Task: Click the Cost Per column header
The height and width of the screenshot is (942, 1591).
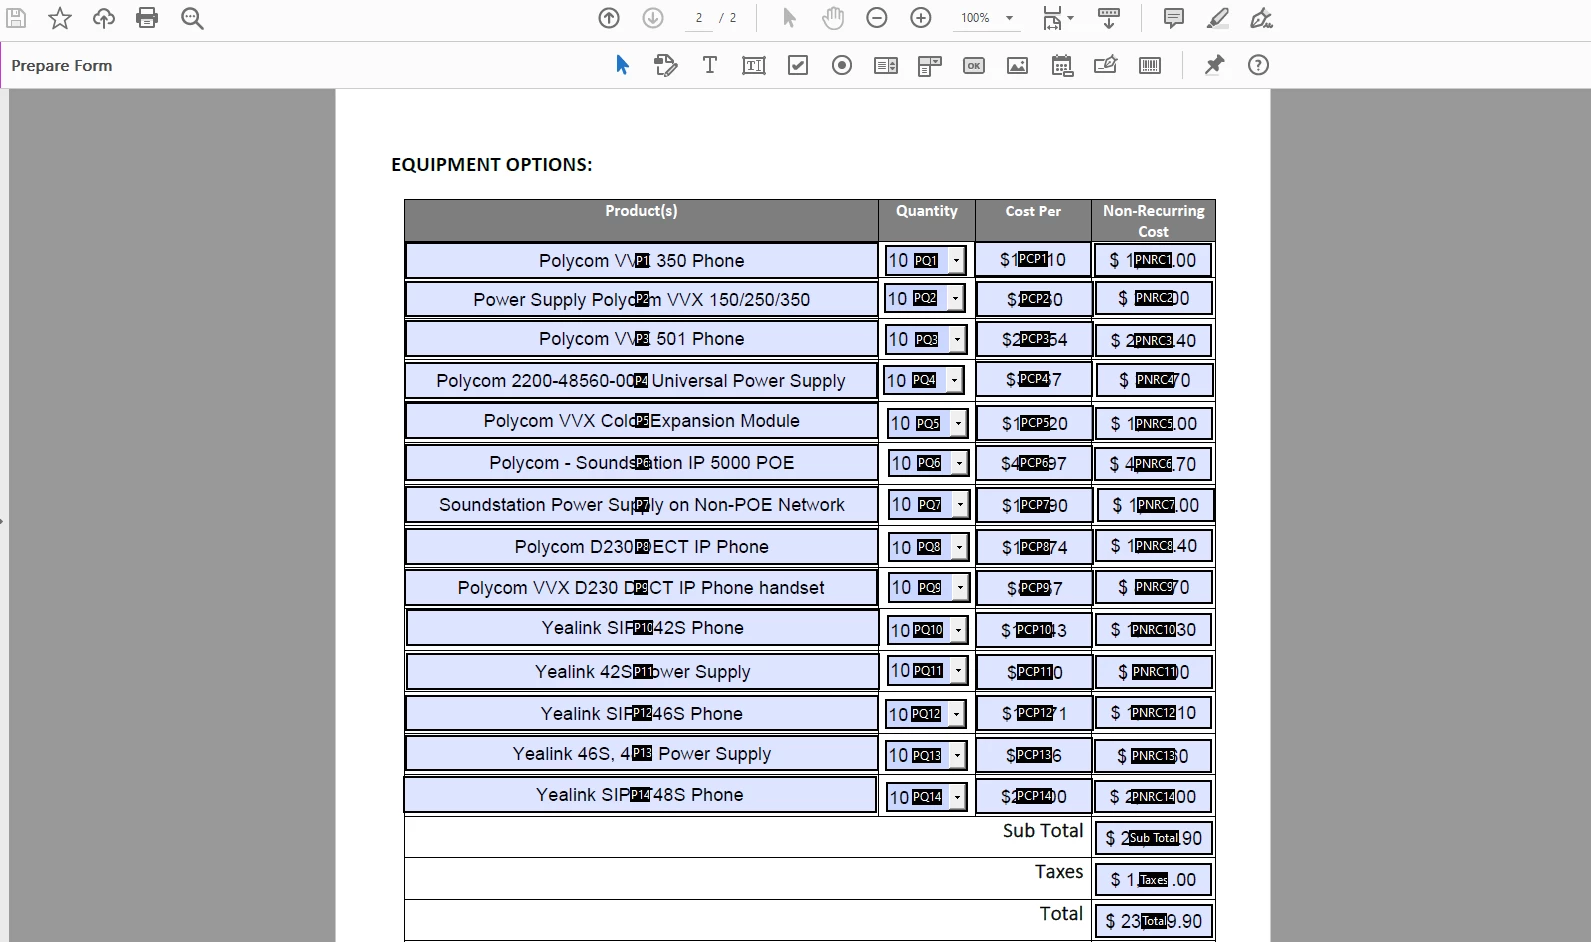Action: click(x=1033, y=211)
